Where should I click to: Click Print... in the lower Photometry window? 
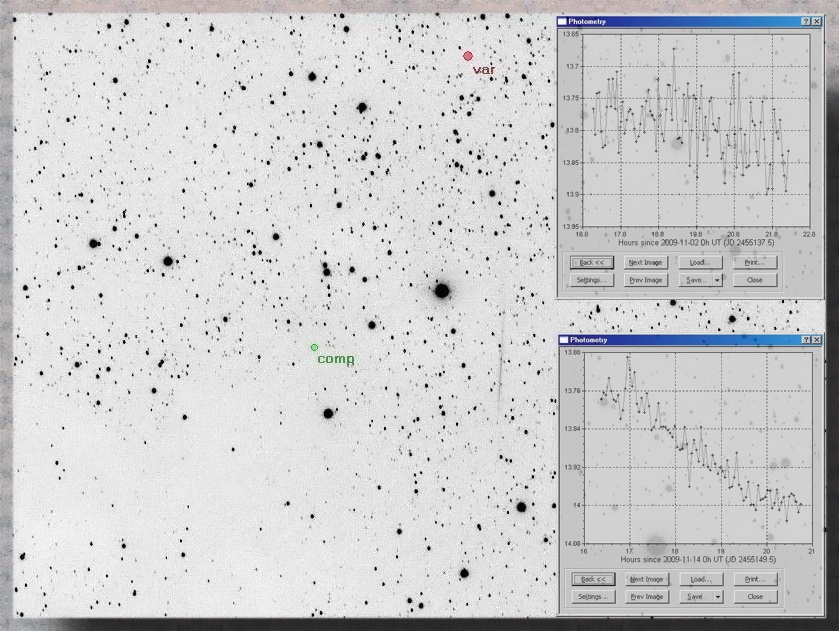tap(755, 579)
